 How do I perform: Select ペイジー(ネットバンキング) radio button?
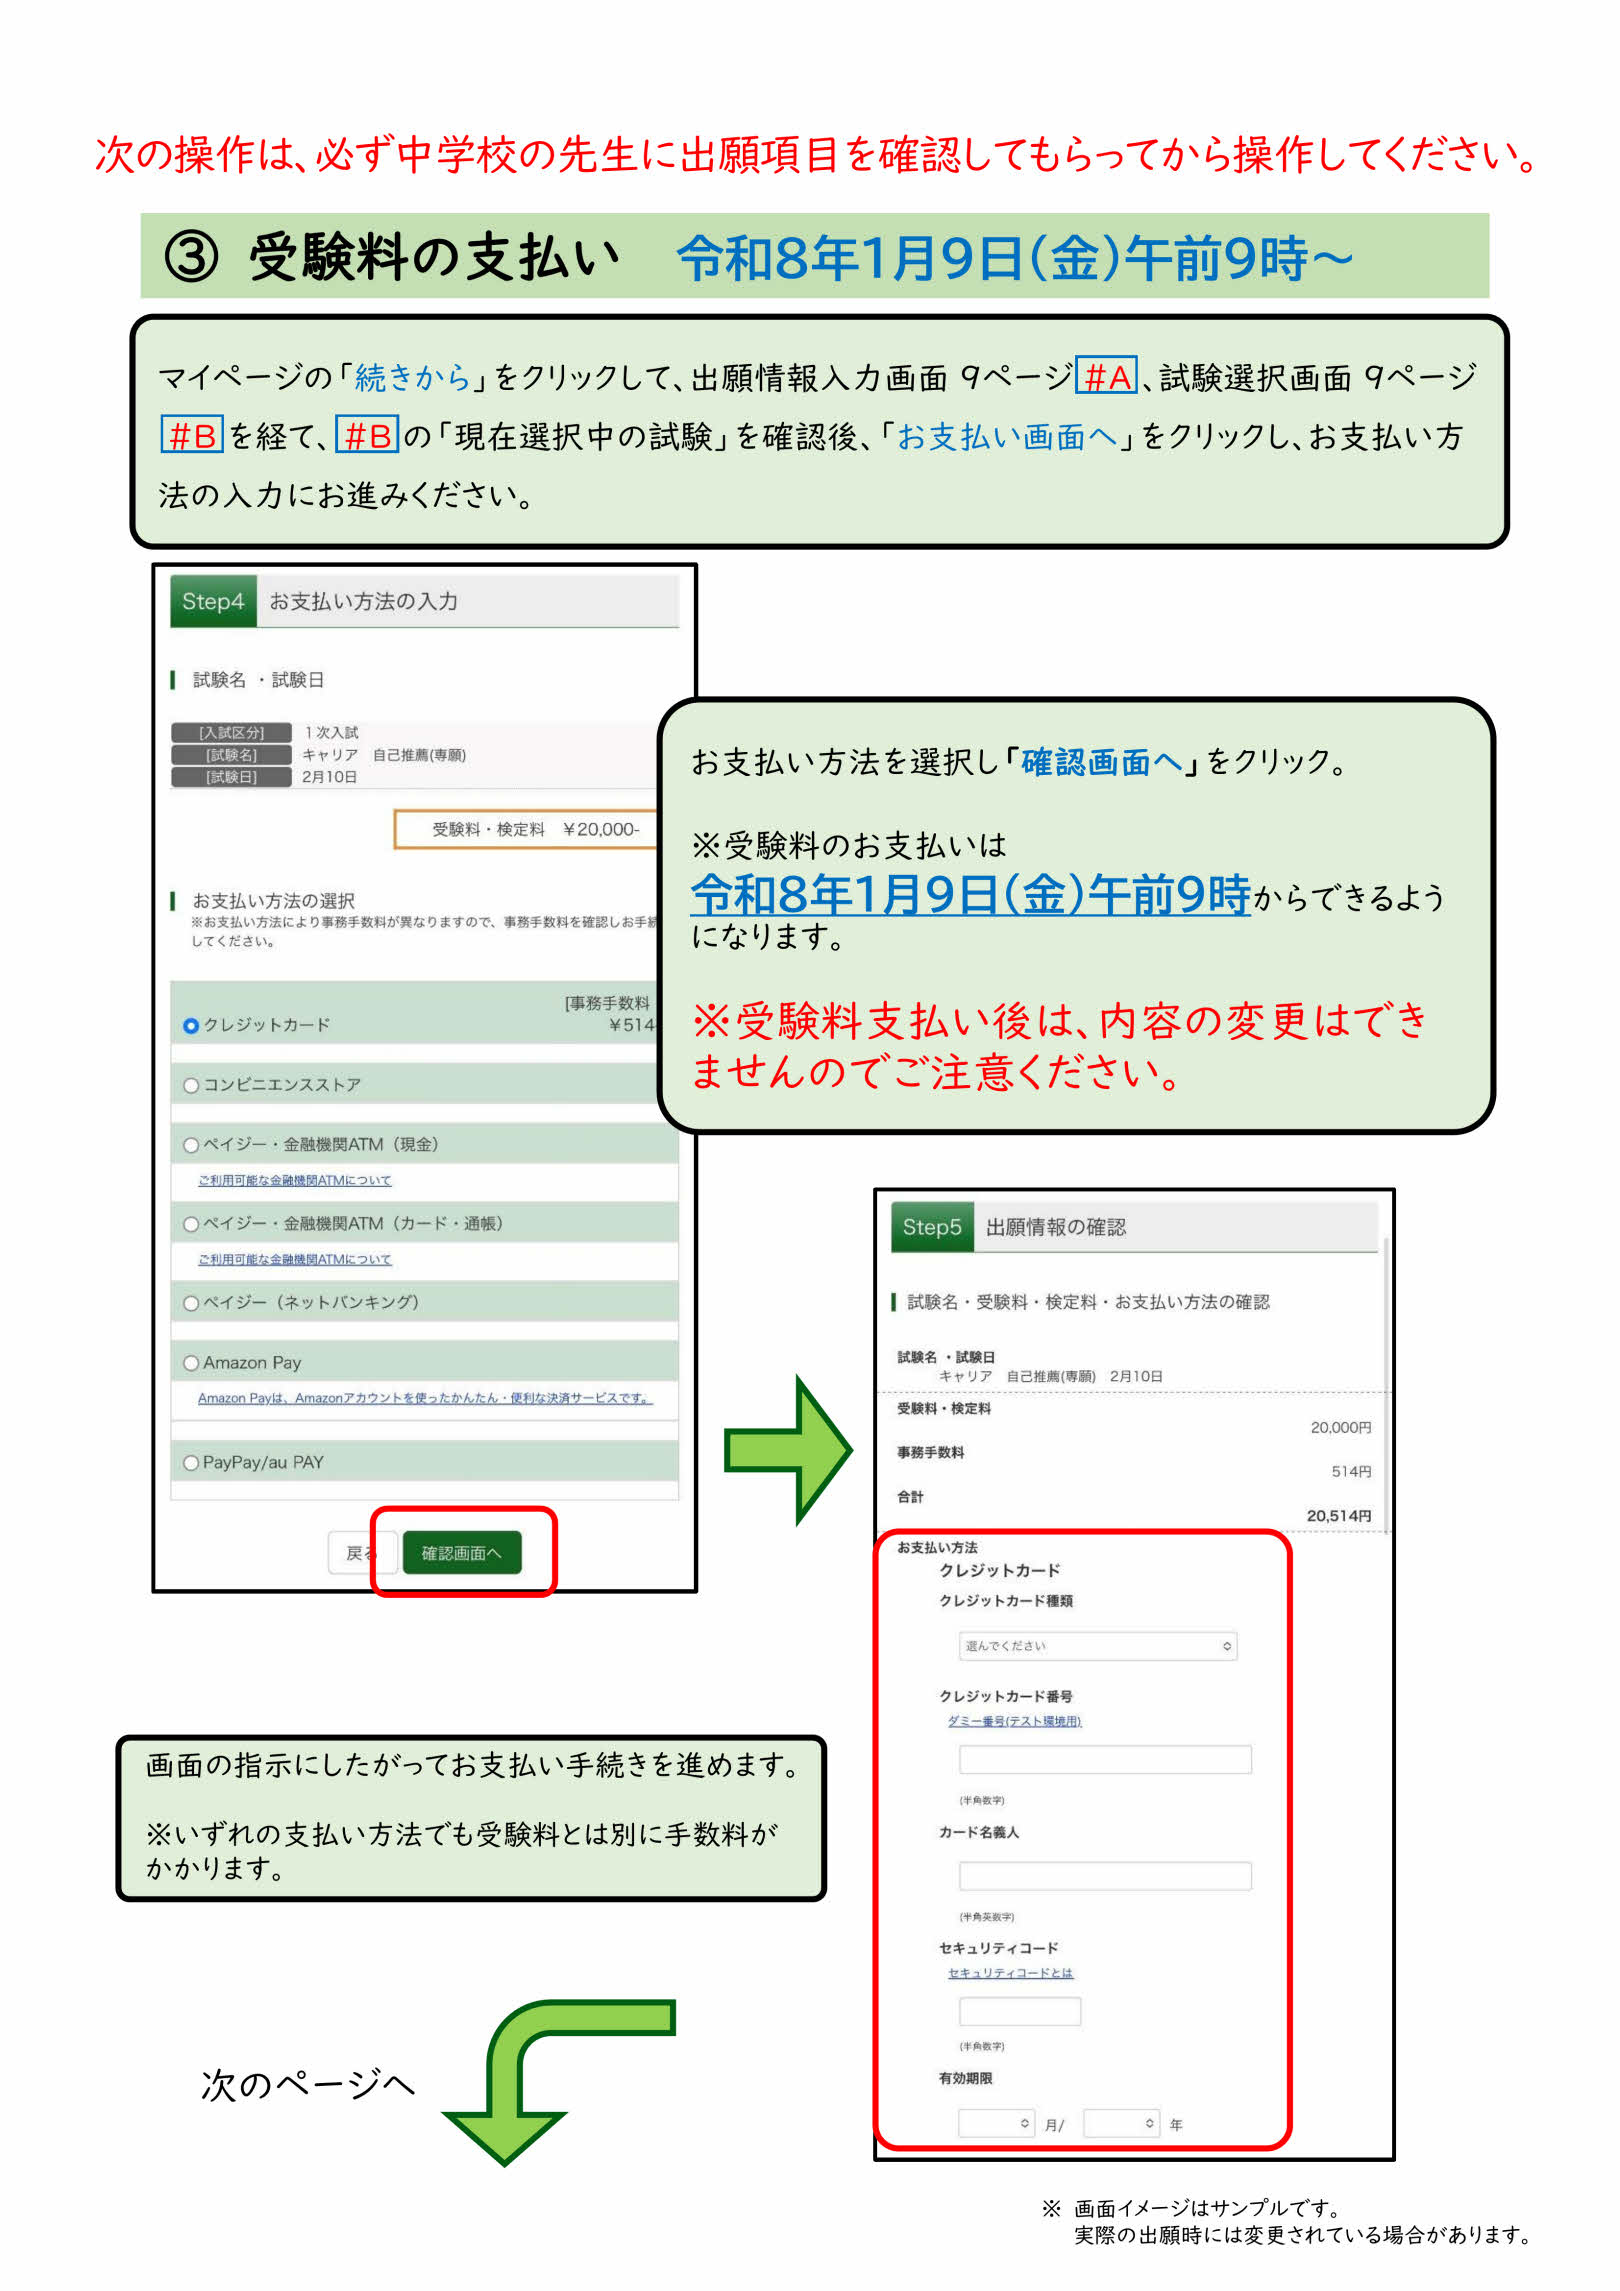(x=191, y=1303)
